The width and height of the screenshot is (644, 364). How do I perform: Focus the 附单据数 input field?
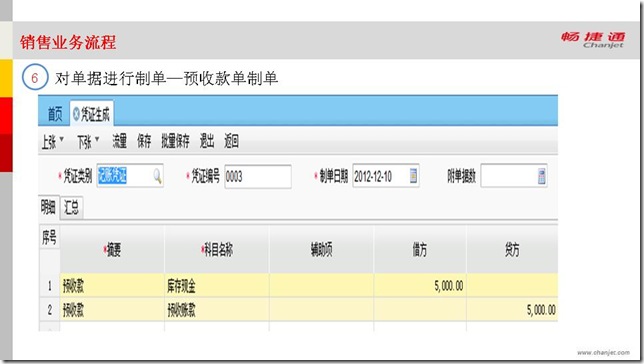513,176
